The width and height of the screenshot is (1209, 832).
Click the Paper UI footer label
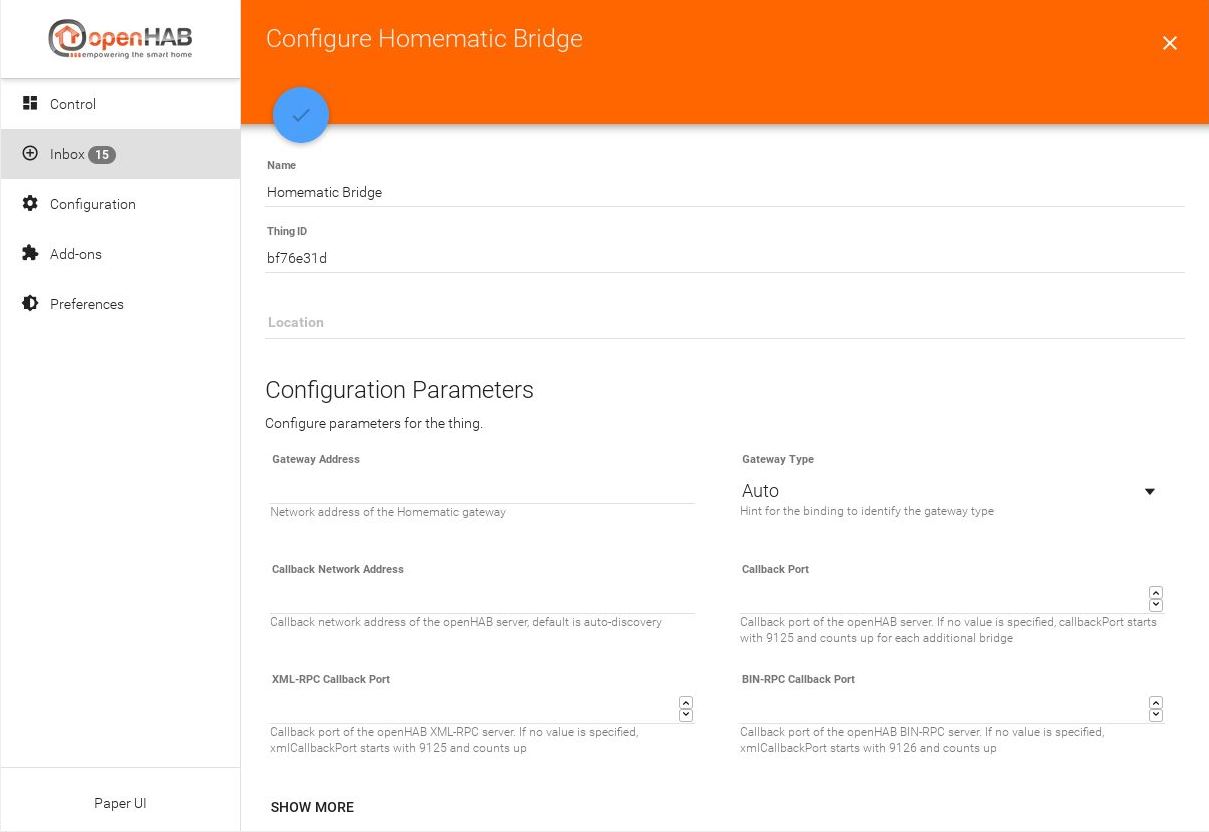pyautogui.click(x=120, y=803)
